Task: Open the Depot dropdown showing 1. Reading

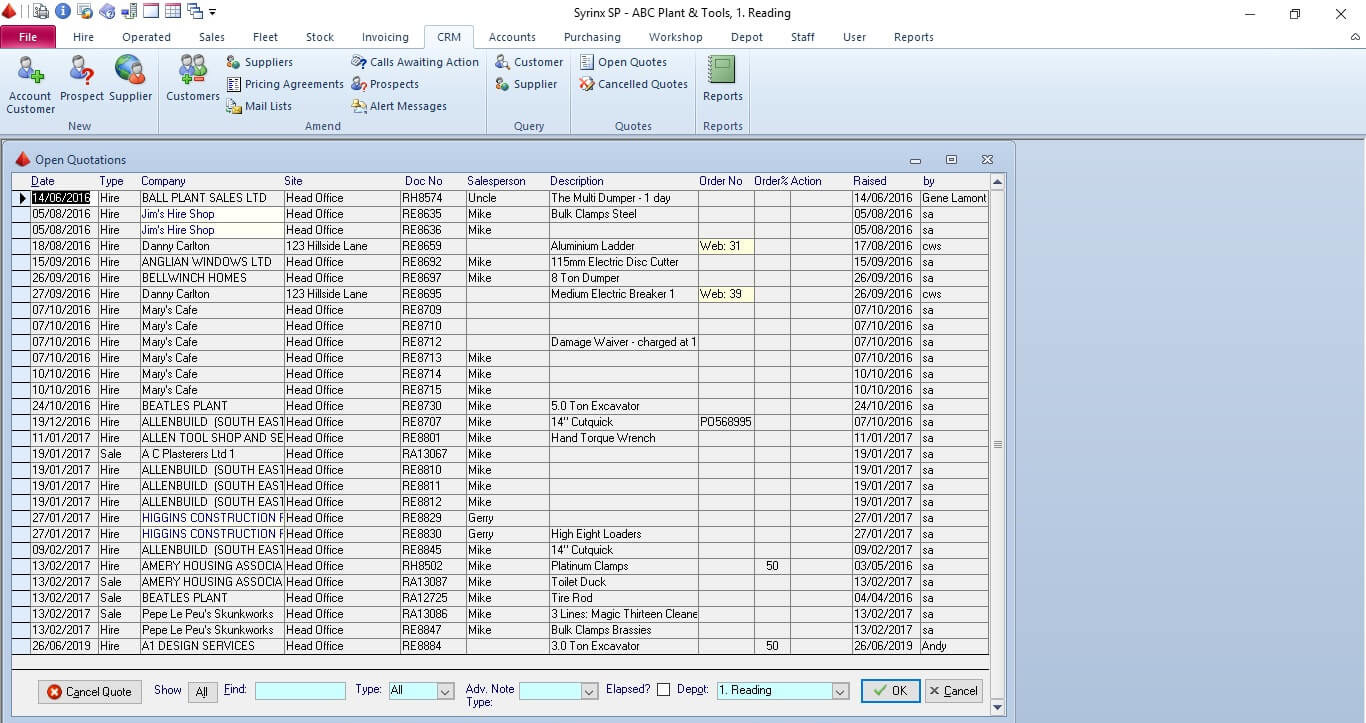Action: (x=841, y=691)
